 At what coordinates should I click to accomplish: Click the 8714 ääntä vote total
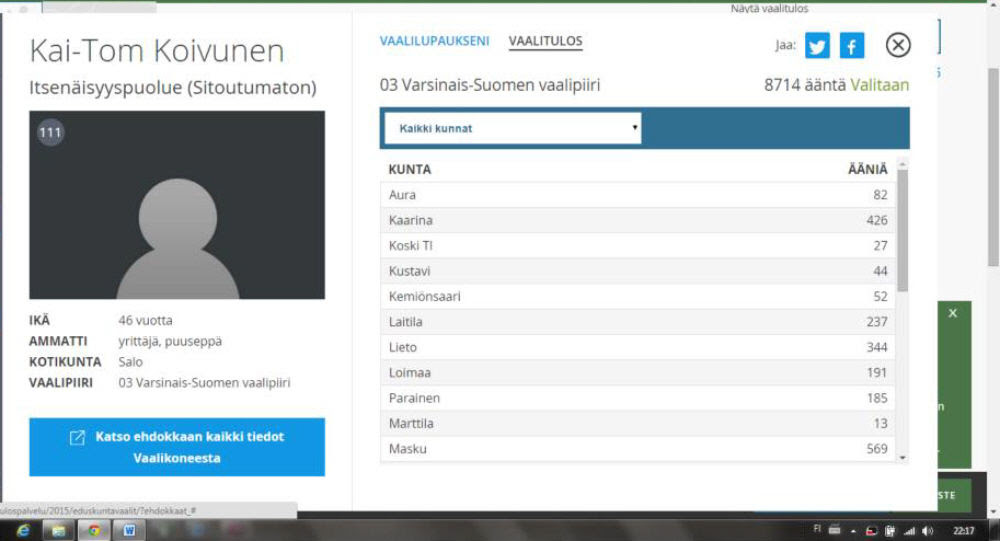pyautogui.click(x=805, y=85)
